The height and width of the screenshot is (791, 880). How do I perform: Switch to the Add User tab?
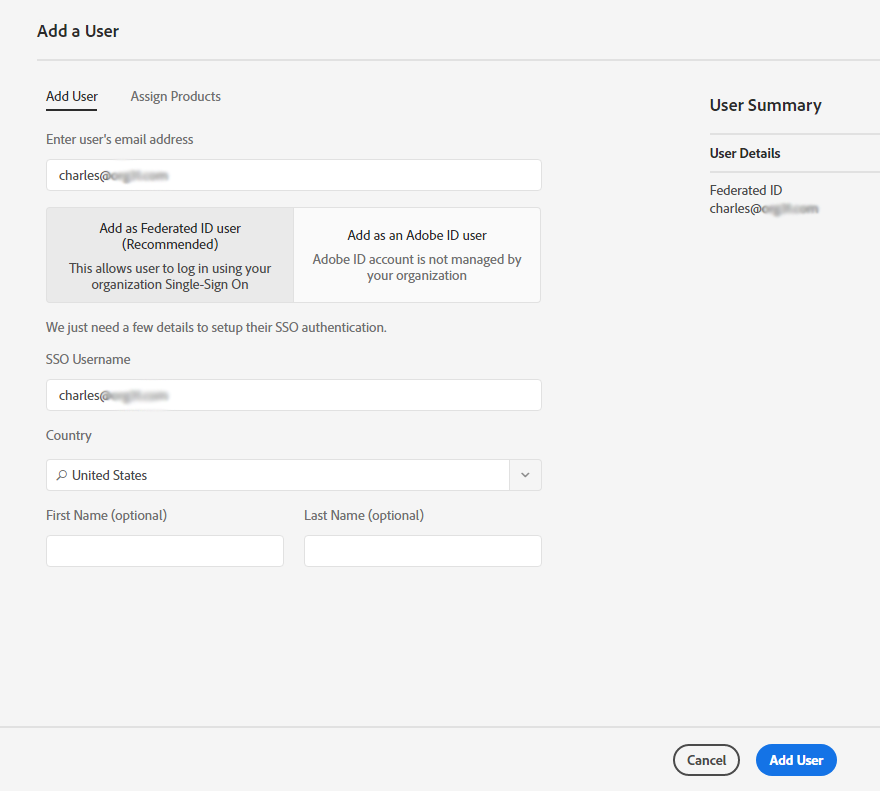point(71,96)
